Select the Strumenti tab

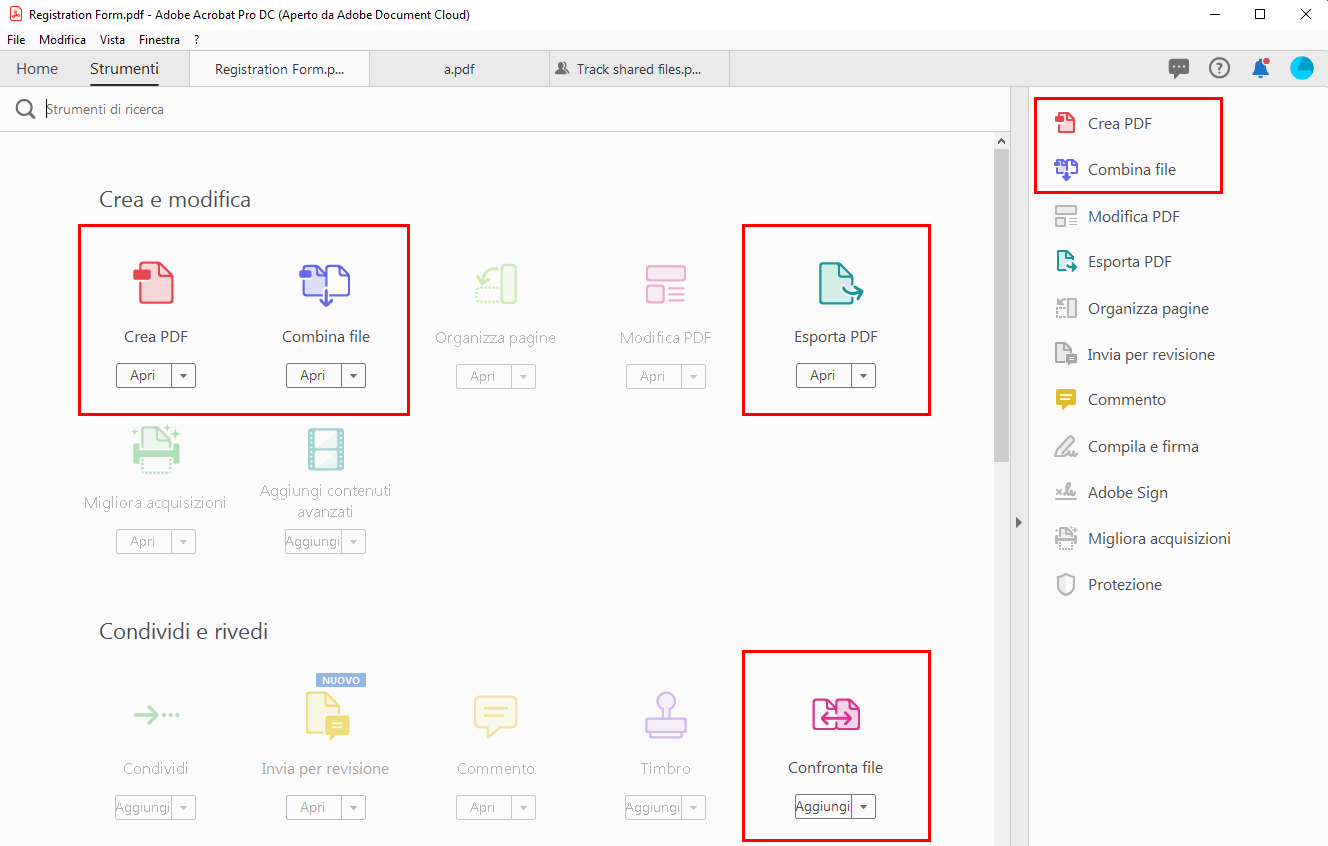tap(124, 69)
